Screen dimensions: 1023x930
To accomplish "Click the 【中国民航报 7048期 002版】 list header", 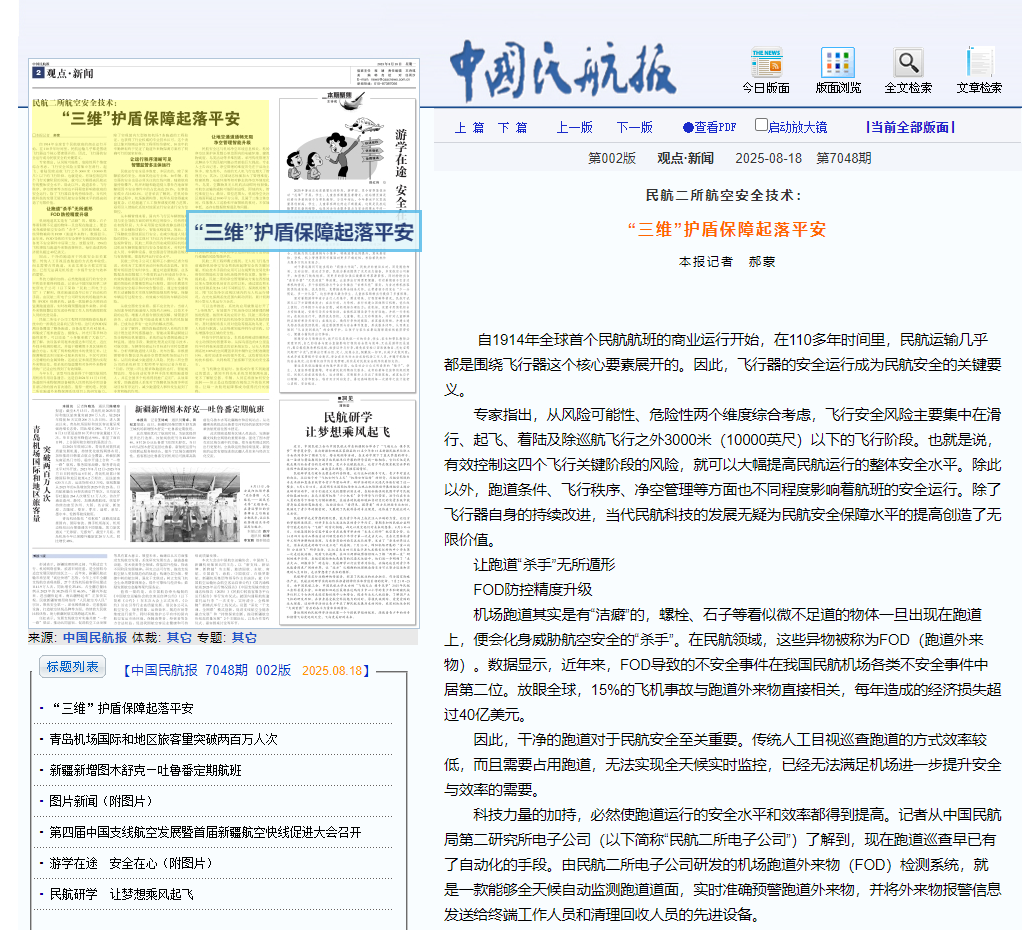I will [247, 670].
